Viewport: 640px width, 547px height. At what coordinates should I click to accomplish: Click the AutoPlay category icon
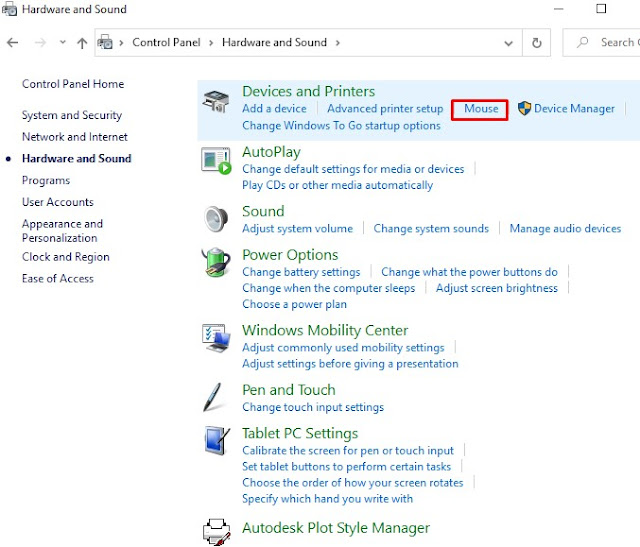click(216, 161)
